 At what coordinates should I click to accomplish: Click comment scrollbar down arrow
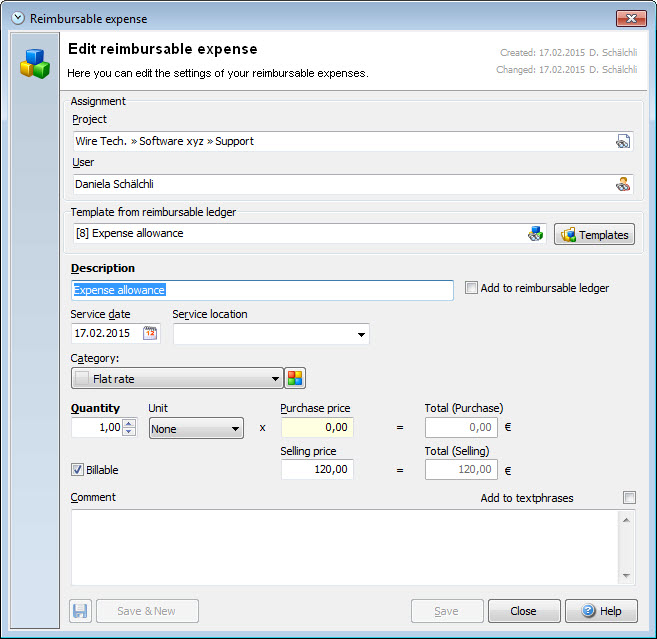pyautogui.click(x=626, y=575)
